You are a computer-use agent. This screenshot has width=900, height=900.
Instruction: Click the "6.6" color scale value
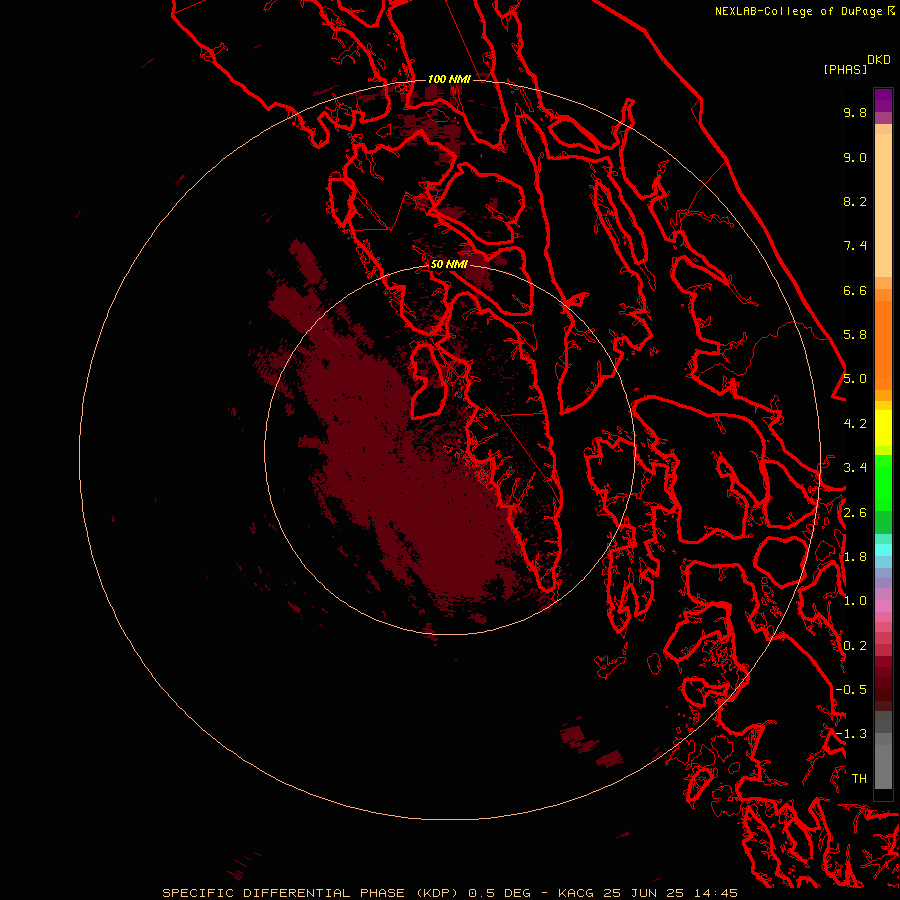click(x=855, y=290)
